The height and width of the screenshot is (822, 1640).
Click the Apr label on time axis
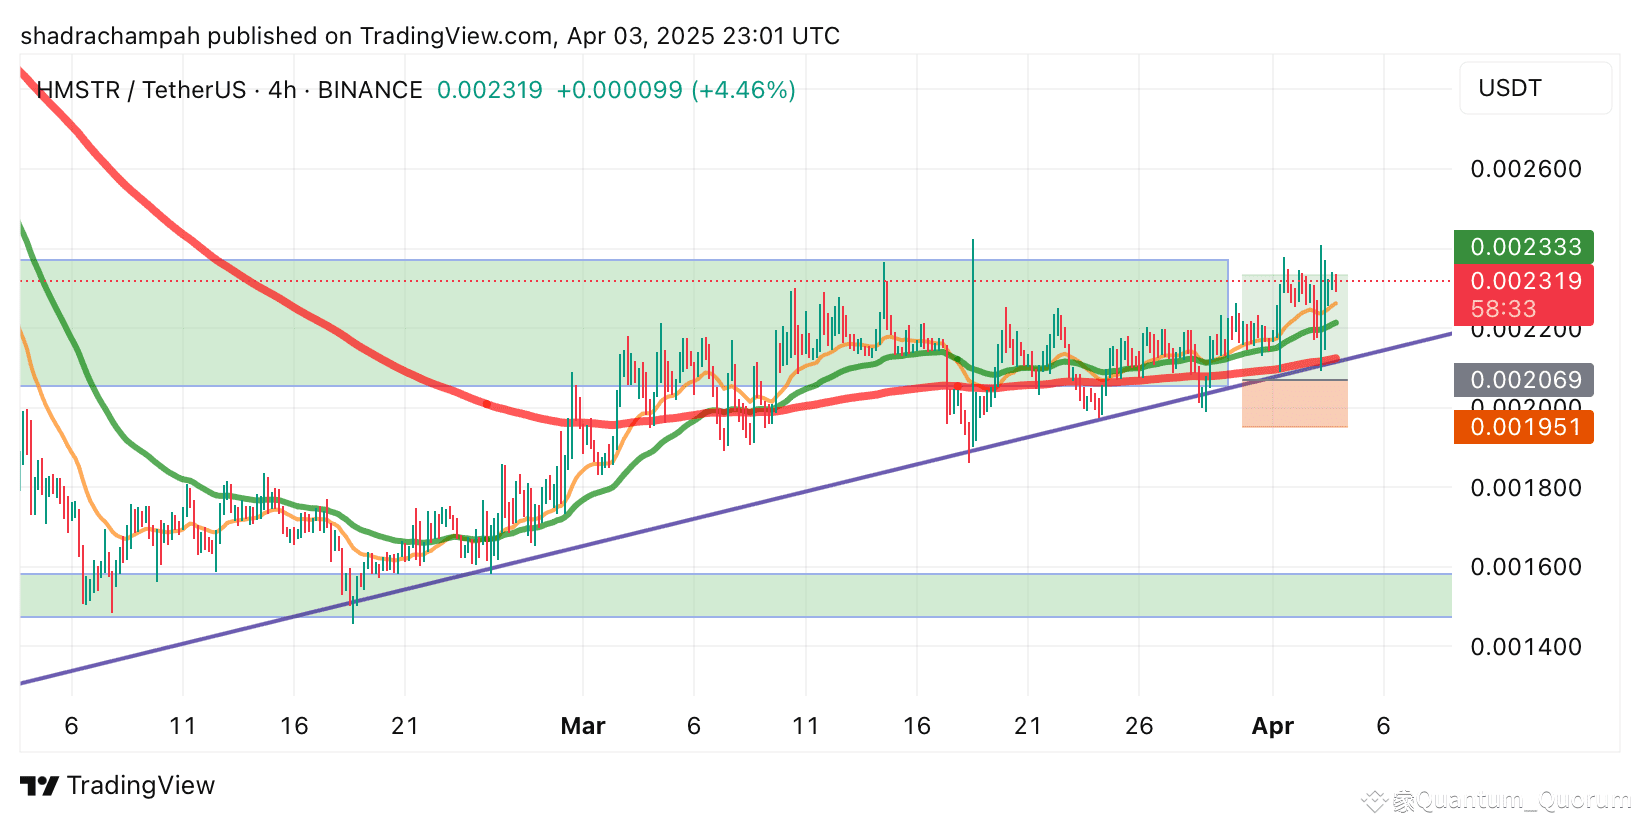(1273, 726)
